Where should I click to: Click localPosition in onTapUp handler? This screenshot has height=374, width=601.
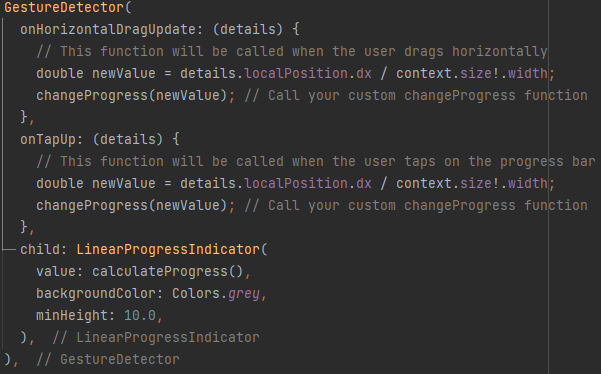click(x=296, y=184)
